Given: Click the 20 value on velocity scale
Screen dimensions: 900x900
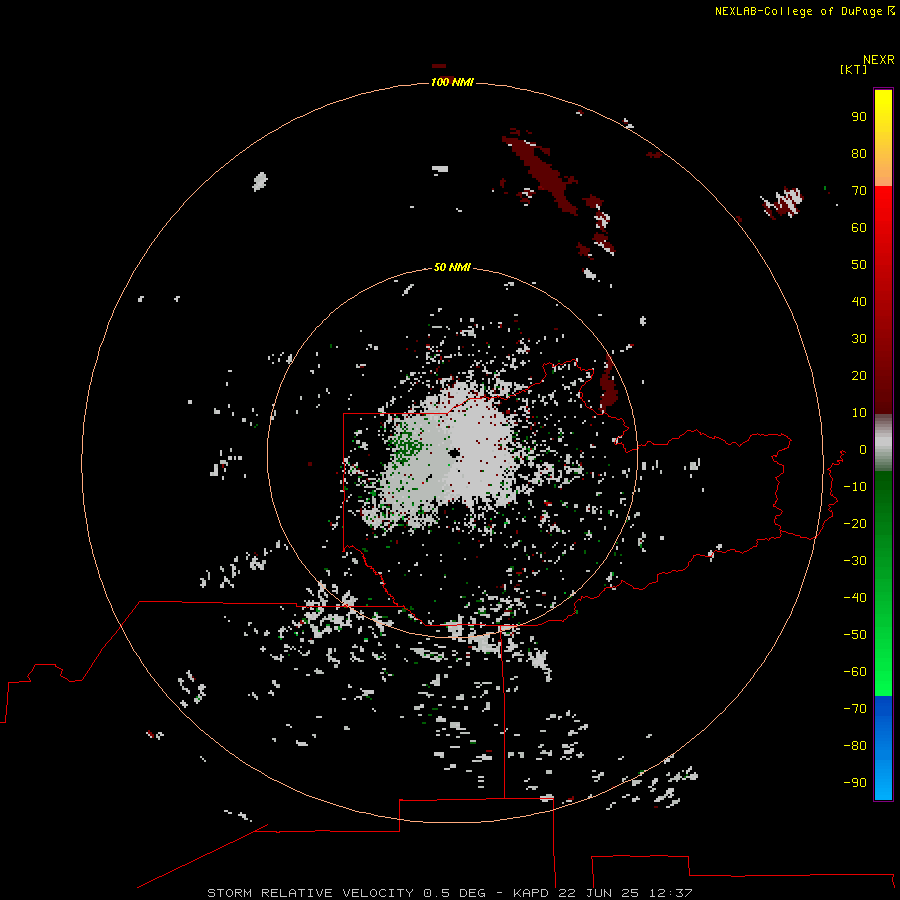Looking at the screenshot, I should [x=859, y=375].
